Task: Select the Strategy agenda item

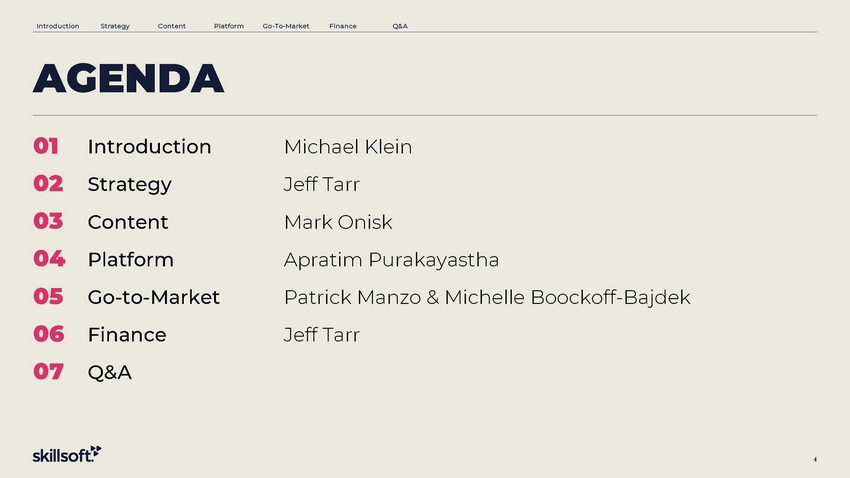Action: 130,185
